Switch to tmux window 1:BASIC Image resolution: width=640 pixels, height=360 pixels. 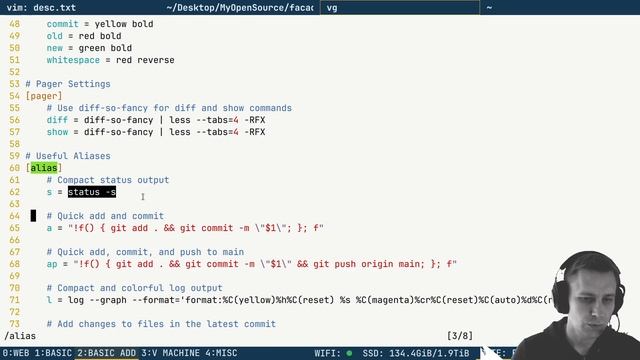[x=53, y=353]
